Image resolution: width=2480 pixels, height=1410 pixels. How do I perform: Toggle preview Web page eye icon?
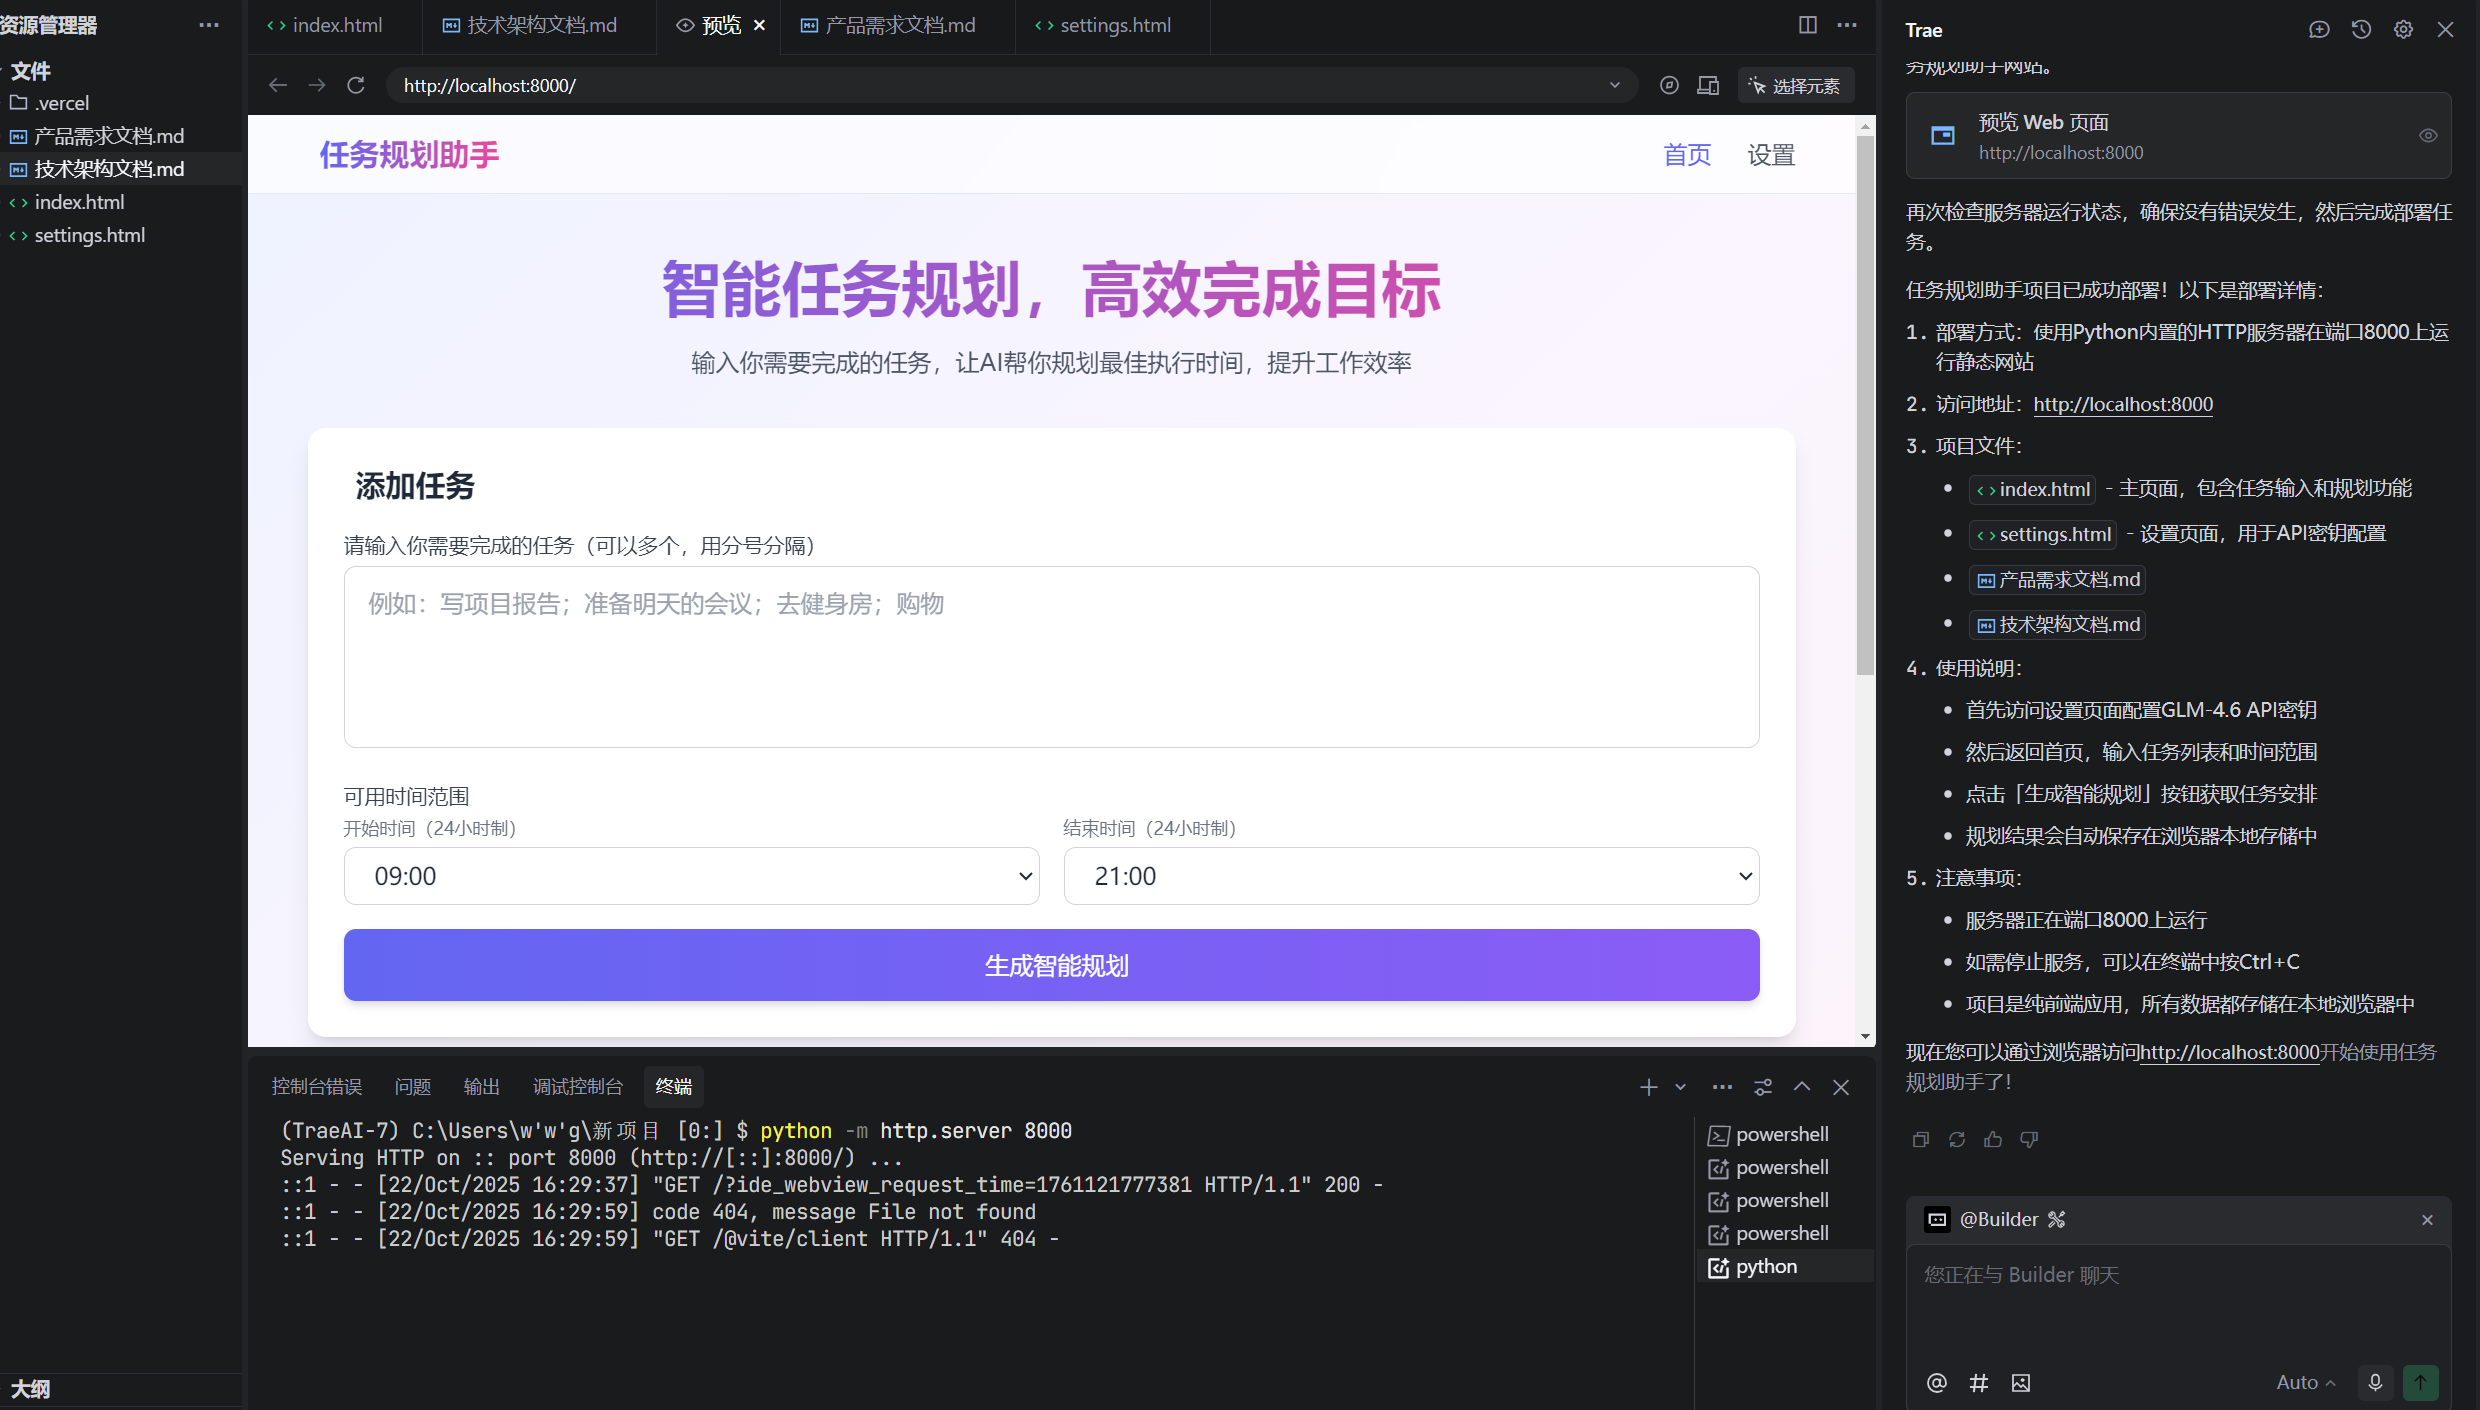point(2427,136)
